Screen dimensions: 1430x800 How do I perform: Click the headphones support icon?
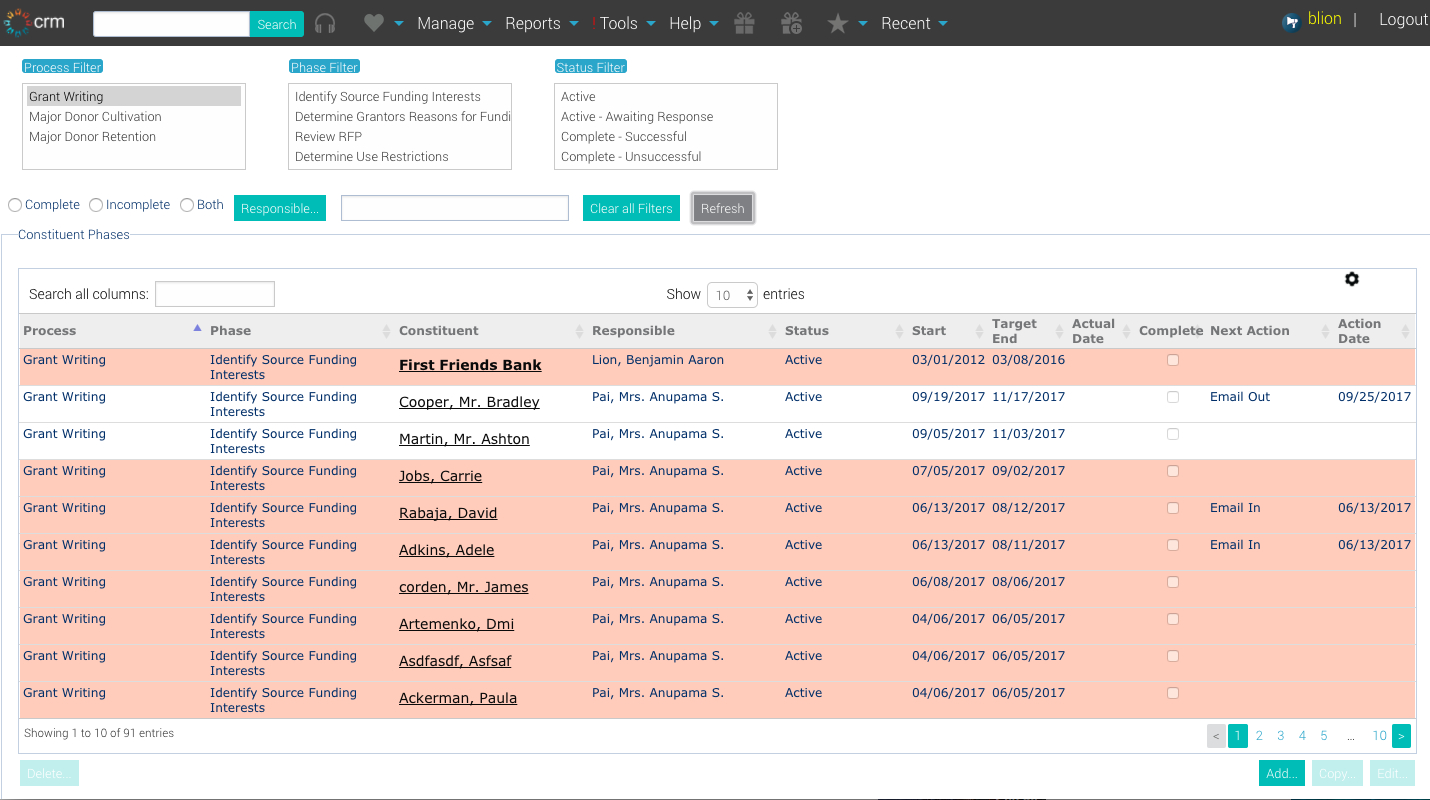[x=325, y=23]
